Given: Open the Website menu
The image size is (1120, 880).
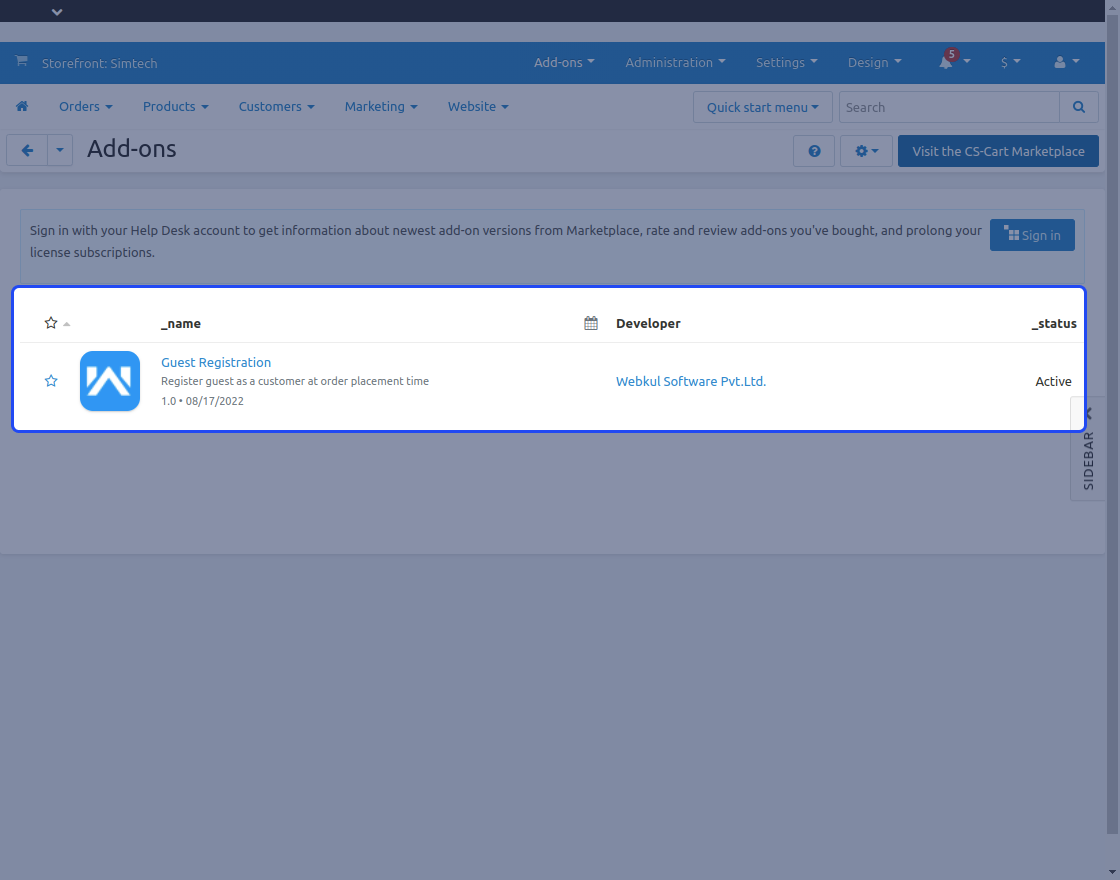Looking at the screenshot, I should [478, 106].
